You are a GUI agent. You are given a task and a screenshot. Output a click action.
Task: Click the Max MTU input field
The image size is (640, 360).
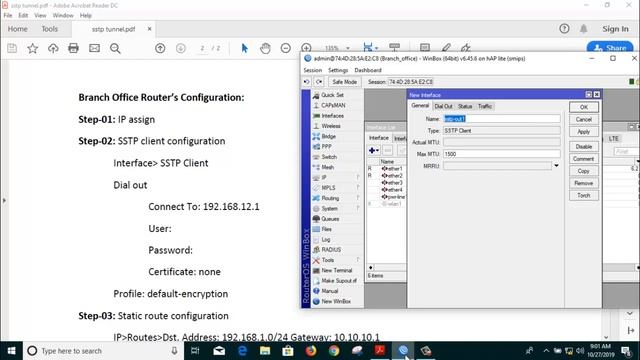(x=502, y=154)
